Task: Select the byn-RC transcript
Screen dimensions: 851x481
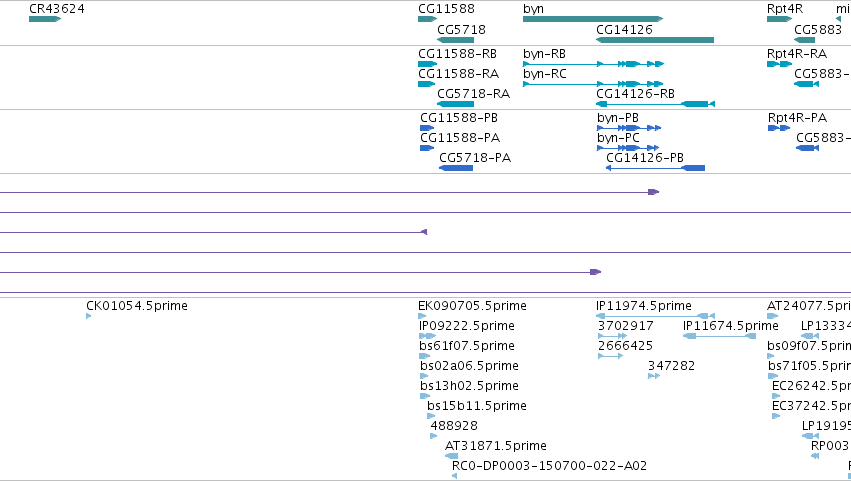Action: 544,74
